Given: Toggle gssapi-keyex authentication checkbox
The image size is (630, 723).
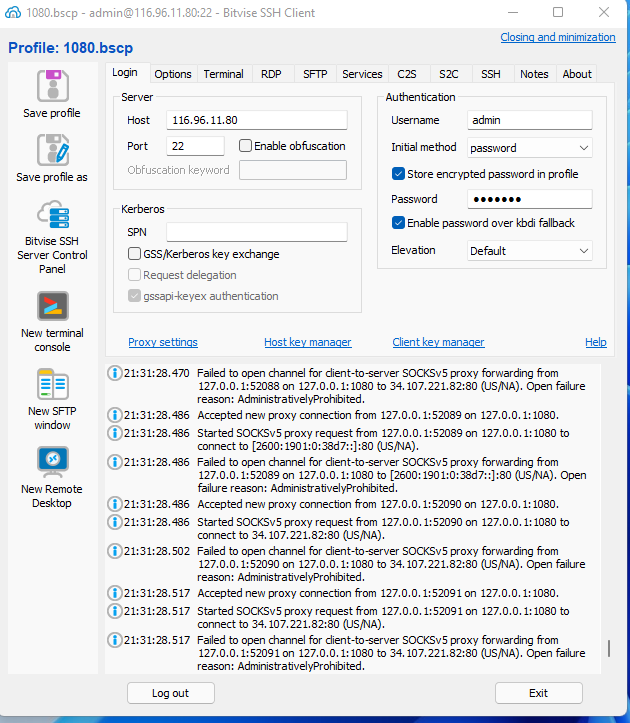Looking at the screenshot, I should click(x=134, y=296).
